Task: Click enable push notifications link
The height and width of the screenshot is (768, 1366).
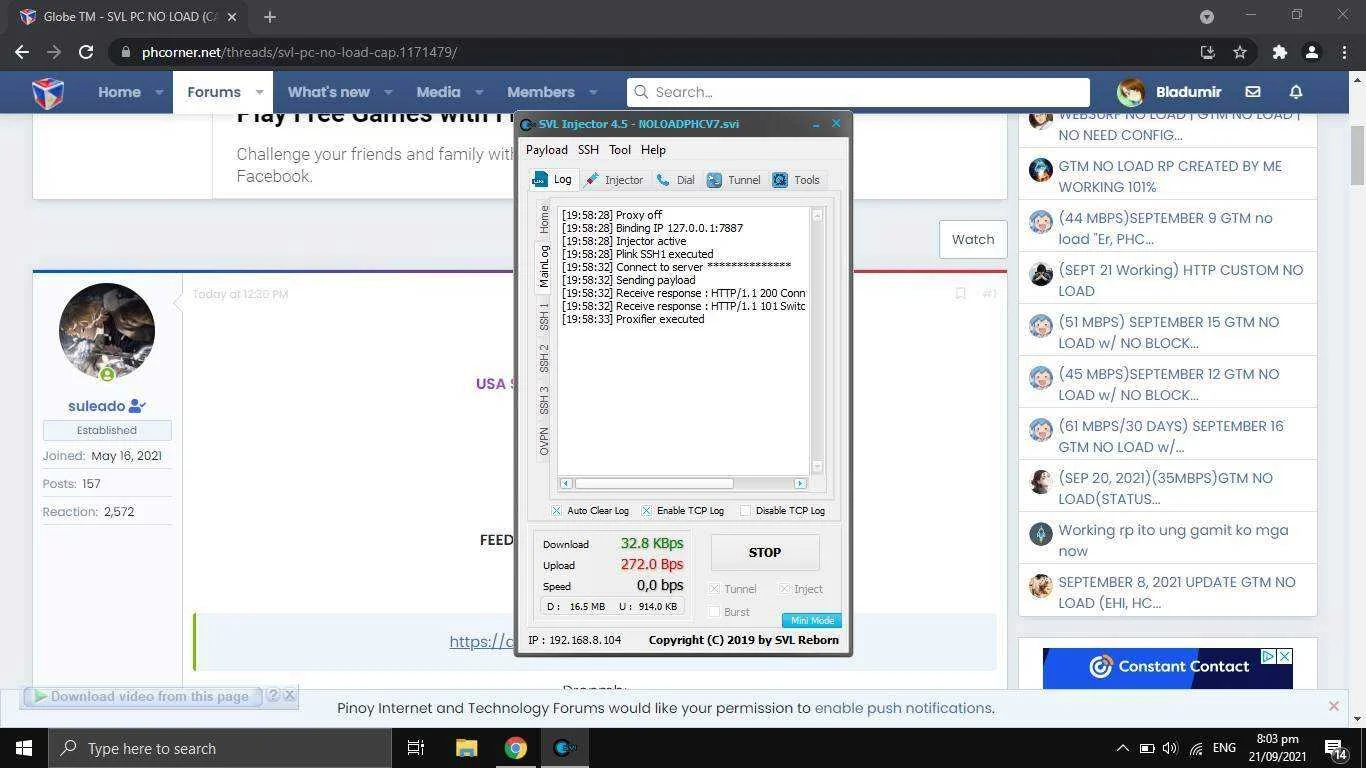Action: pyautogui.click(x=903, y=708)
